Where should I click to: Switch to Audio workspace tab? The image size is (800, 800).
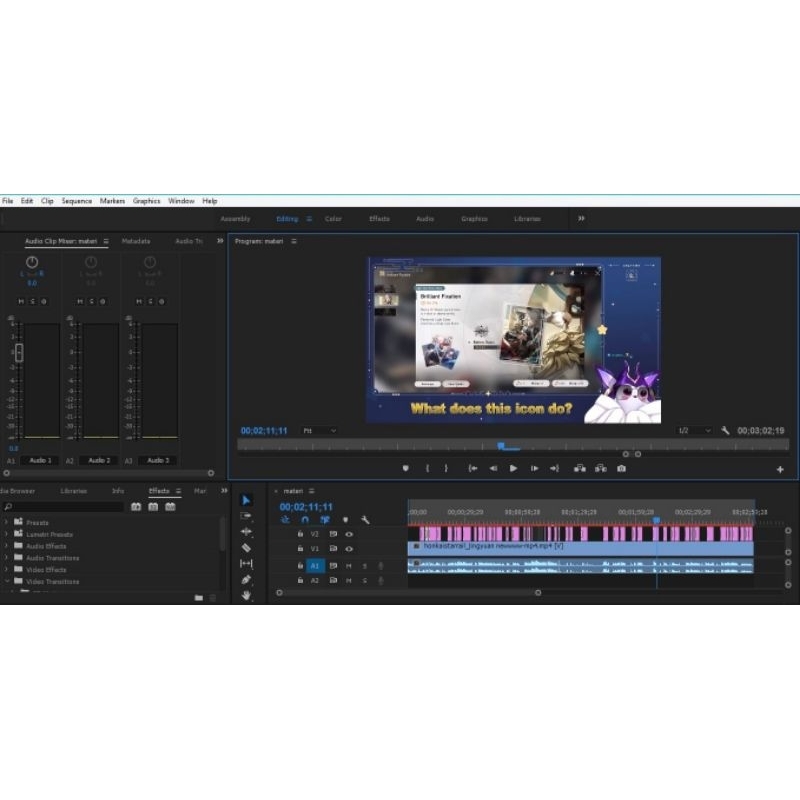[x=425, y=218]
